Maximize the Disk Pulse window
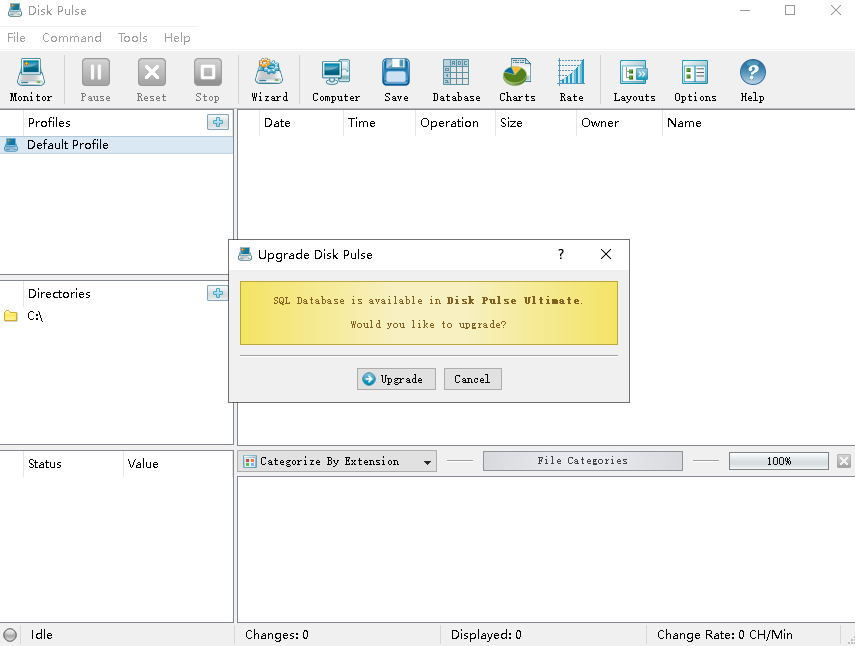The height and width of the screenshot is (646, 855). (790, 10)
